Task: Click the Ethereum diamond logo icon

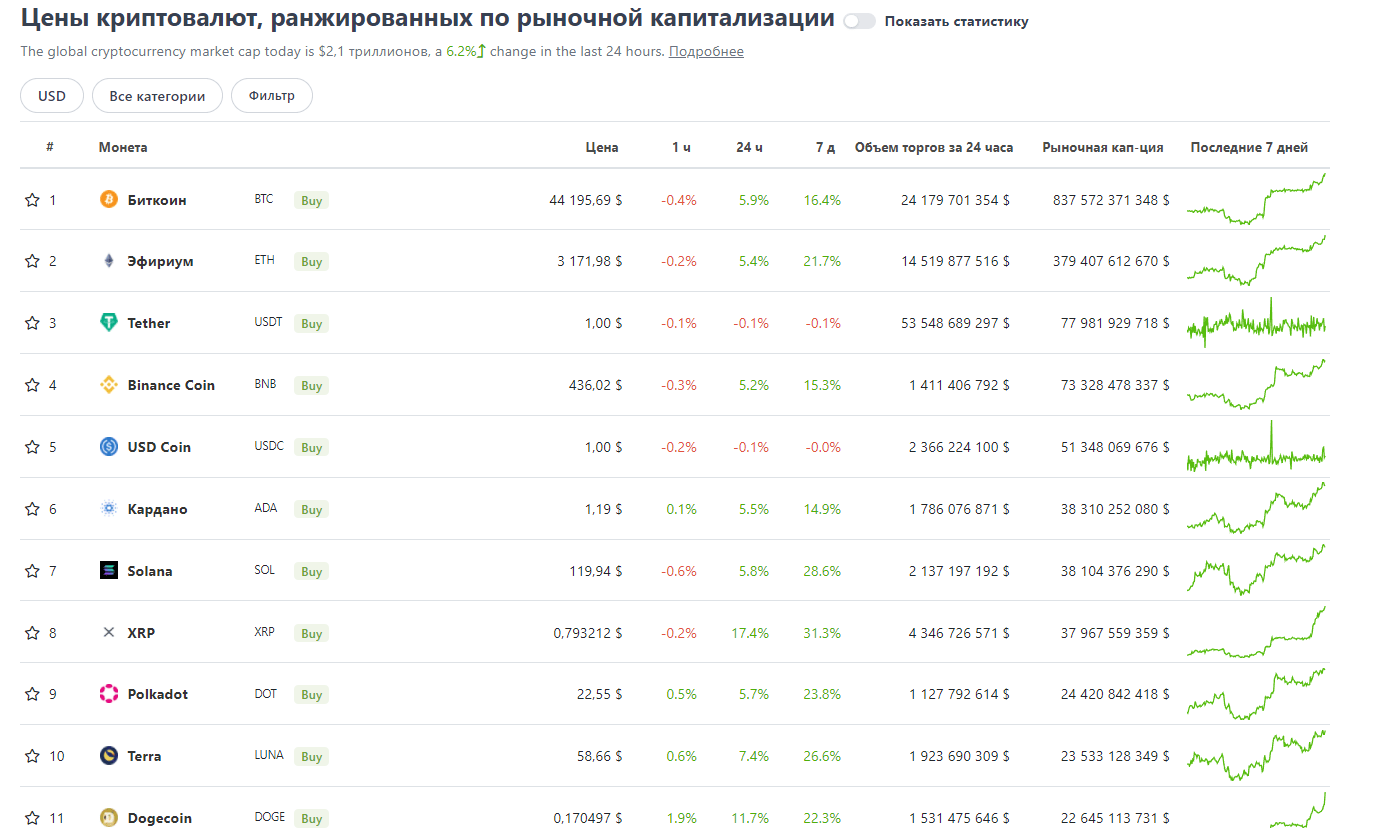Action: click(x=109, y=261)
